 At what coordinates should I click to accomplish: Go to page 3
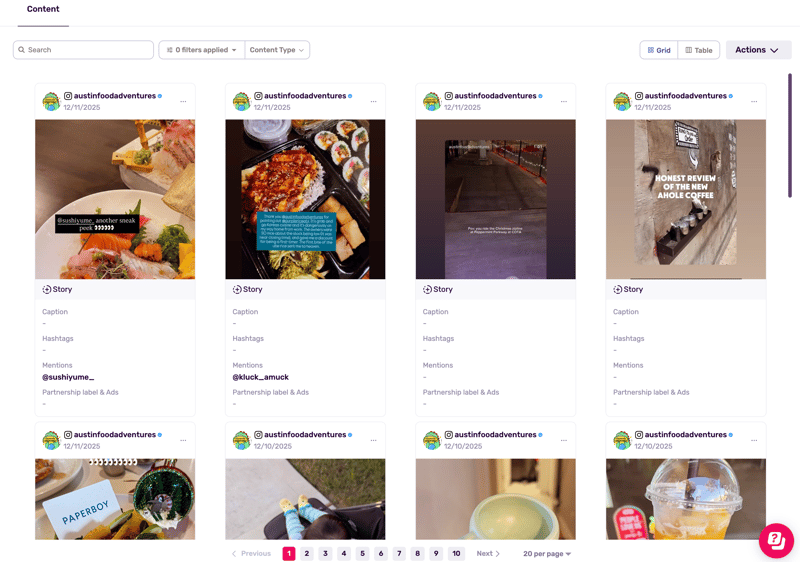(x=325, y=553)
